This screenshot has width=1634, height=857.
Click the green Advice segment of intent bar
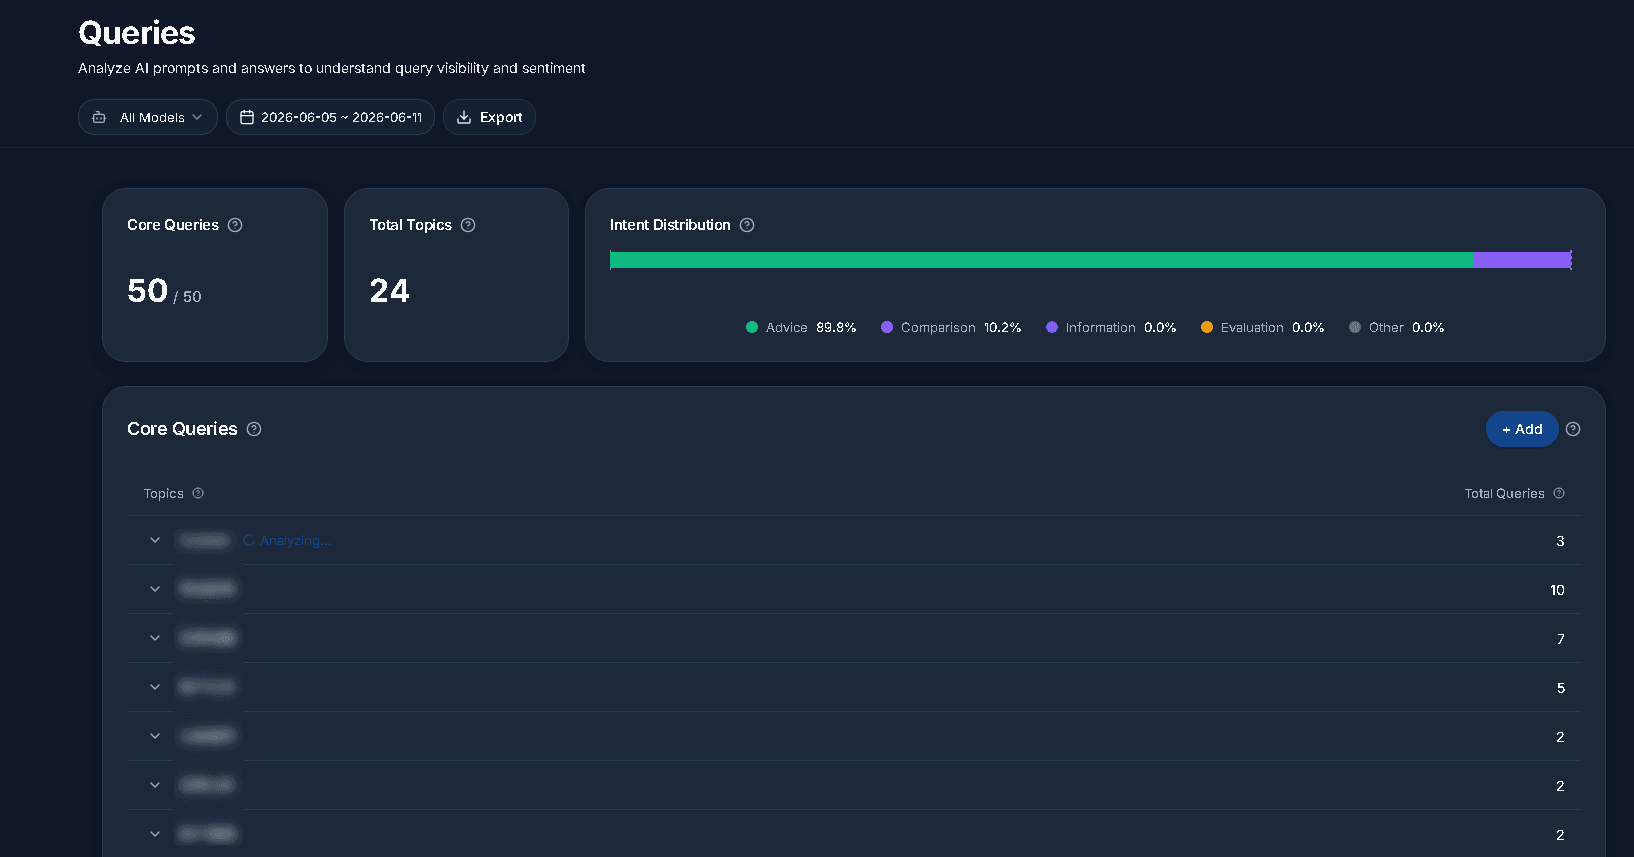[1041, 260]
